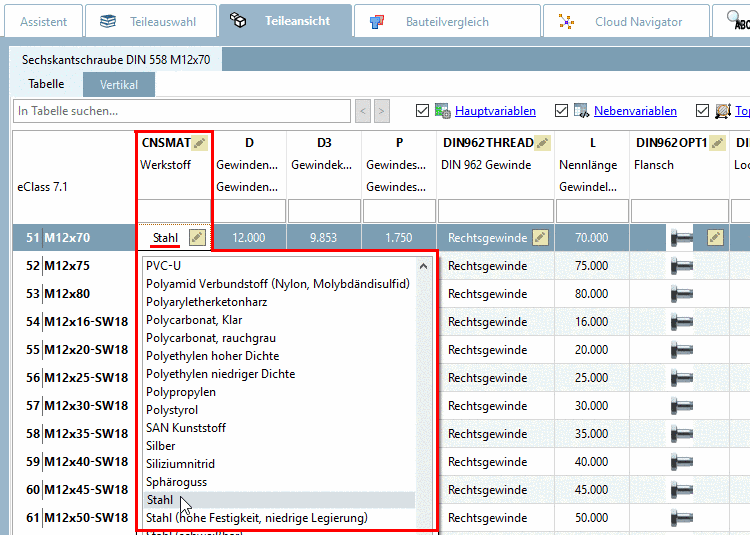Click the flange bolt image in row M12x20-SW18
The width and height of the screenshot is (750, 535).
682,350
